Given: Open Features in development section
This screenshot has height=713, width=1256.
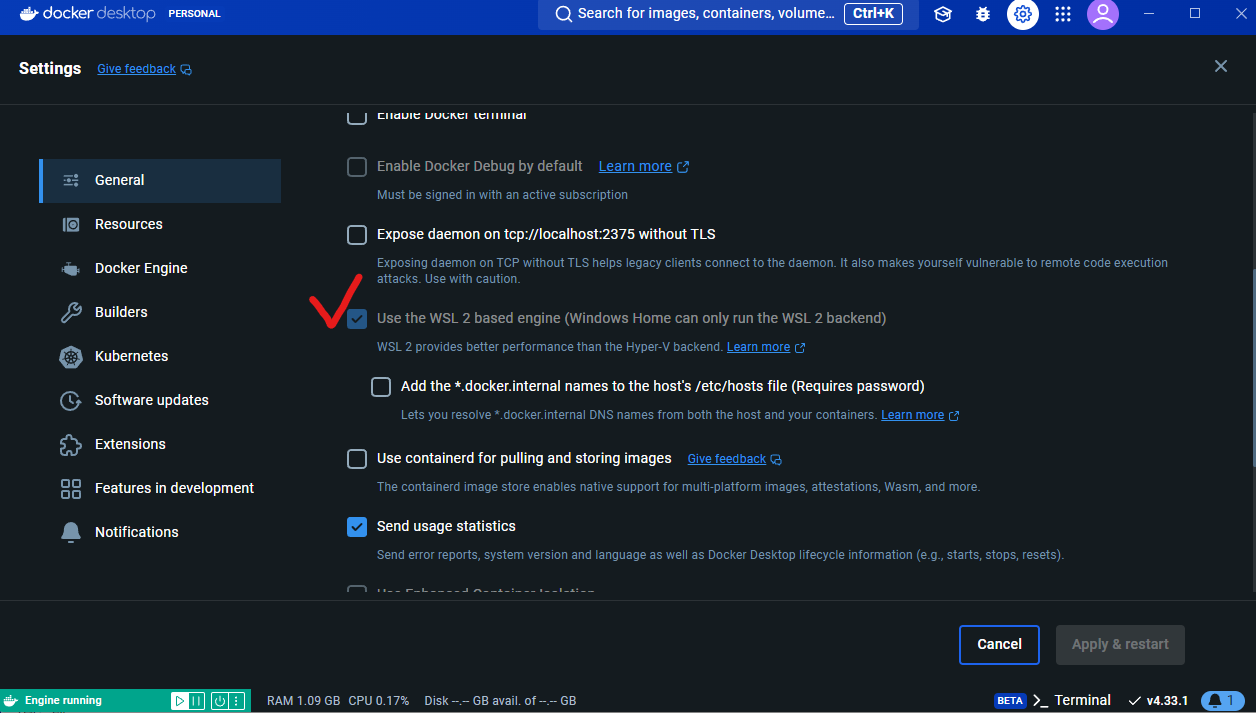Looking at the screenshot, I should click(x=160, y=488).
